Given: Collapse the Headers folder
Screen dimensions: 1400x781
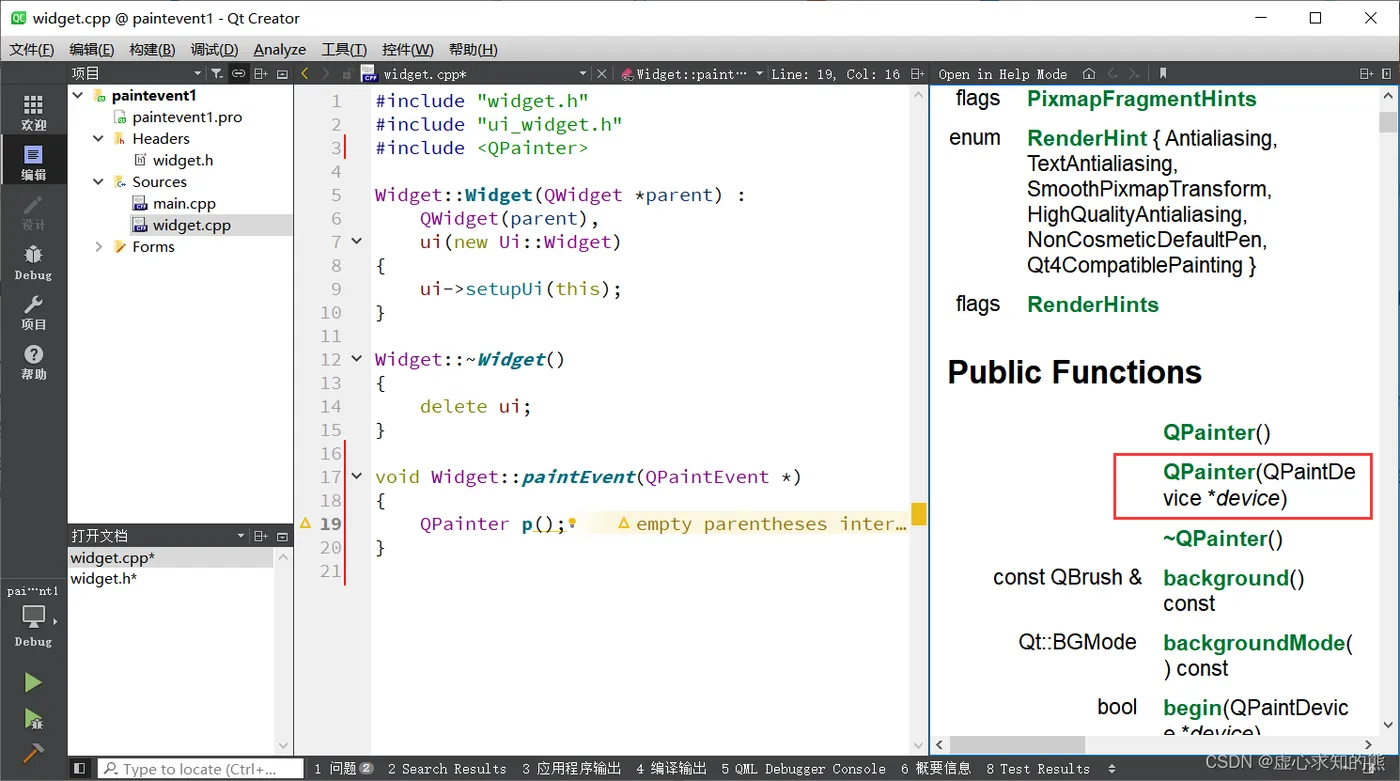Looking at the screenshot, I should 98,139.
